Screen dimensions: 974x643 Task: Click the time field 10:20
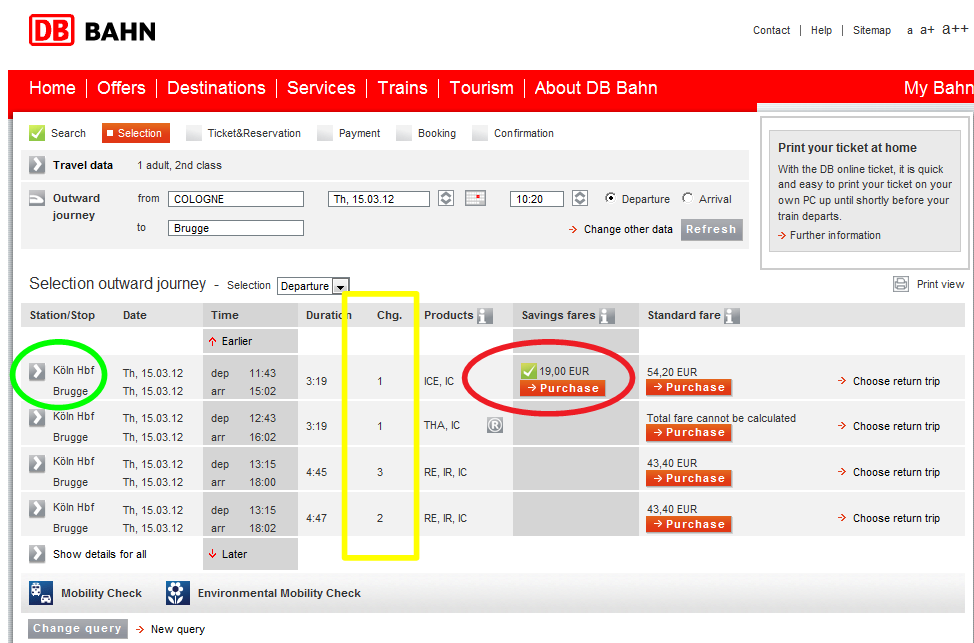click(x=537, y=199)
